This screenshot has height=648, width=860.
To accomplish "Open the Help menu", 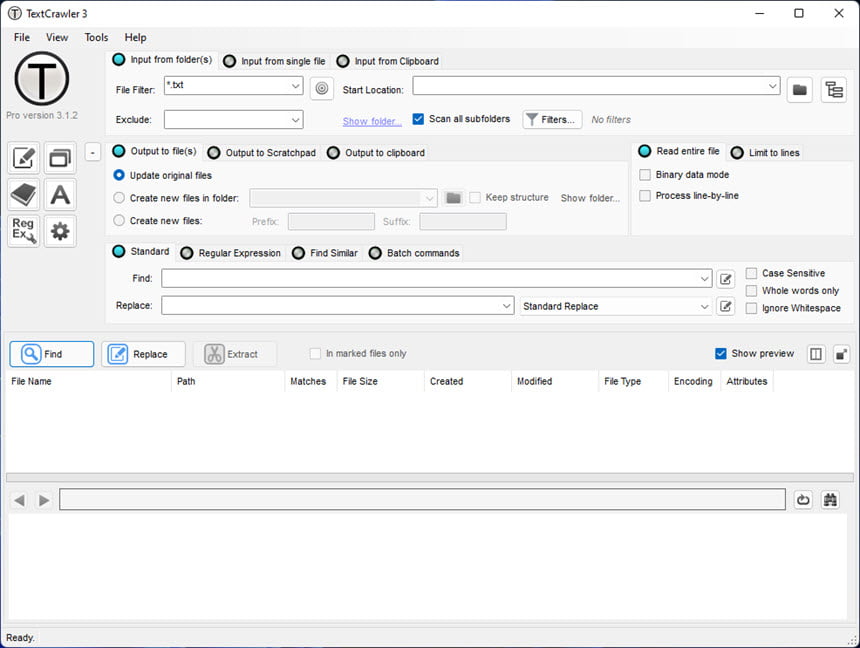I will click(x=135, y=37).
